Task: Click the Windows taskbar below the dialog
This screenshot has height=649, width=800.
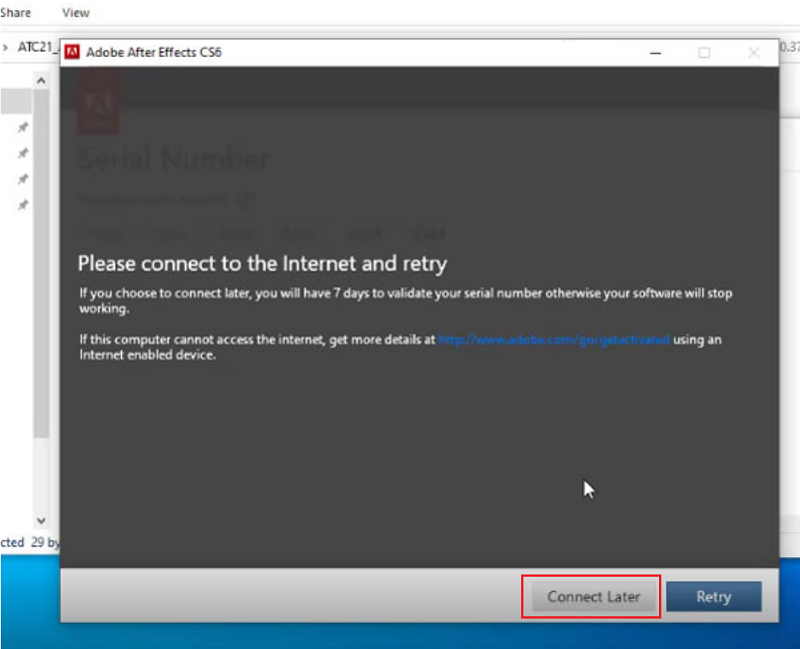Action: 400,638
